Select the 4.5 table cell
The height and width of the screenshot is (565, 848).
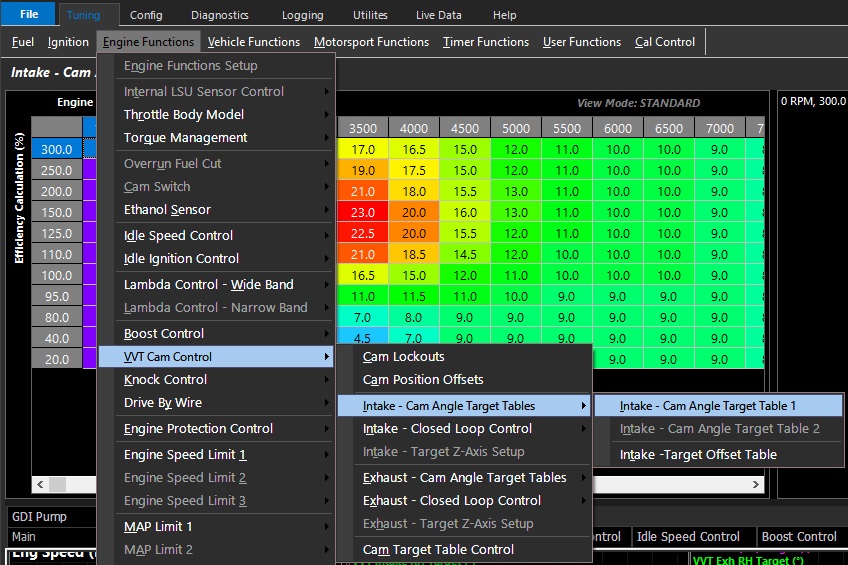tap(363, 337)
